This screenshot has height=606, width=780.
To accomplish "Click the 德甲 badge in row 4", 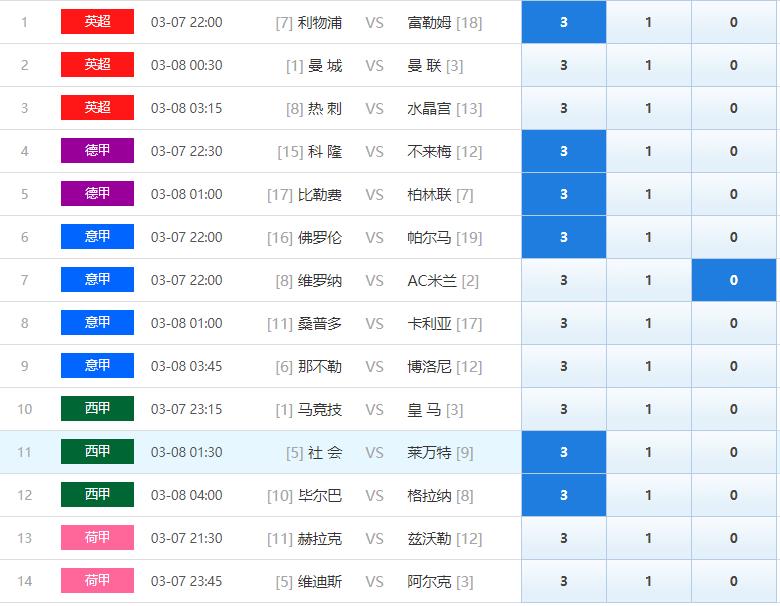I will [98, 150].
